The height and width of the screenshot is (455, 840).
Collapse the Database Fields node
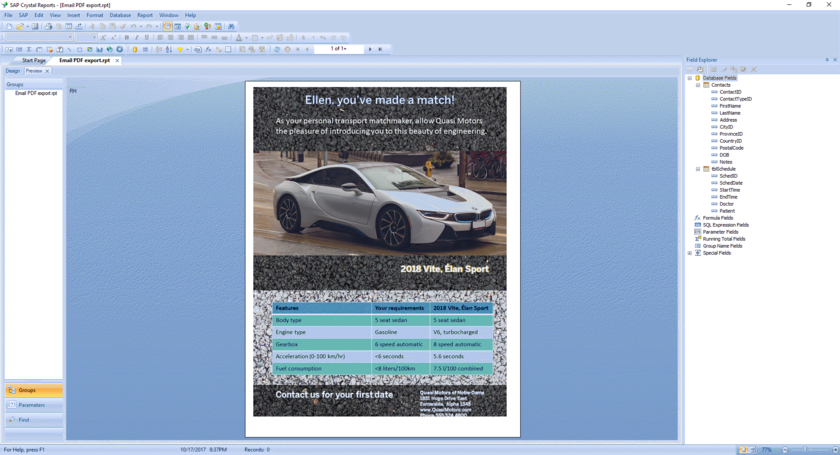pos(690,78)
